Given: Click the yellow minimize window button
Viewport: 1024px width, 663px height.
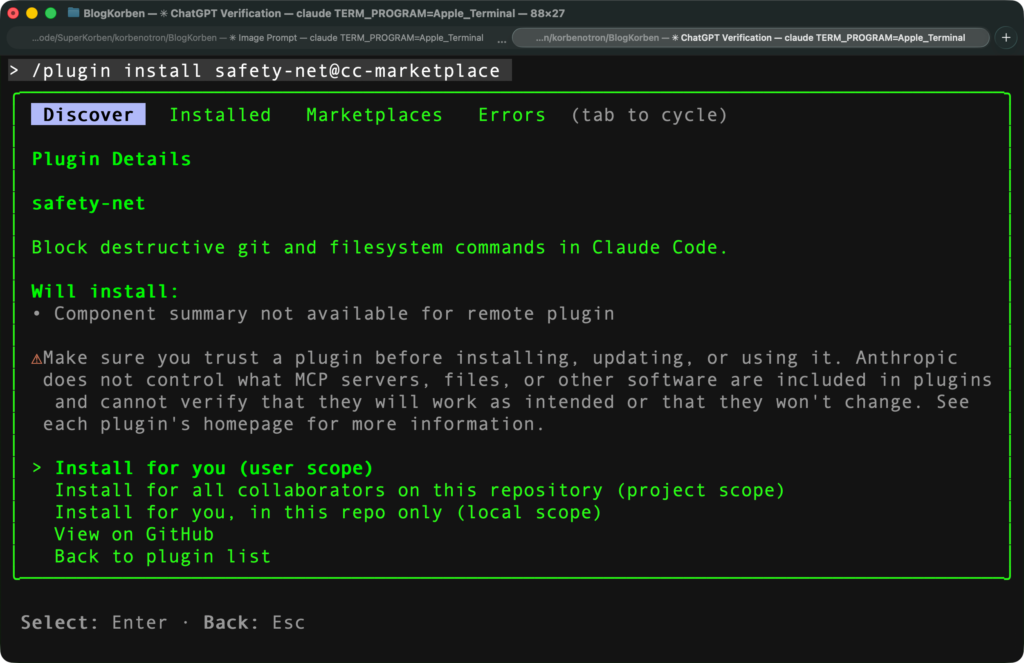Looking at the screenshot, I should coord(31,13).
